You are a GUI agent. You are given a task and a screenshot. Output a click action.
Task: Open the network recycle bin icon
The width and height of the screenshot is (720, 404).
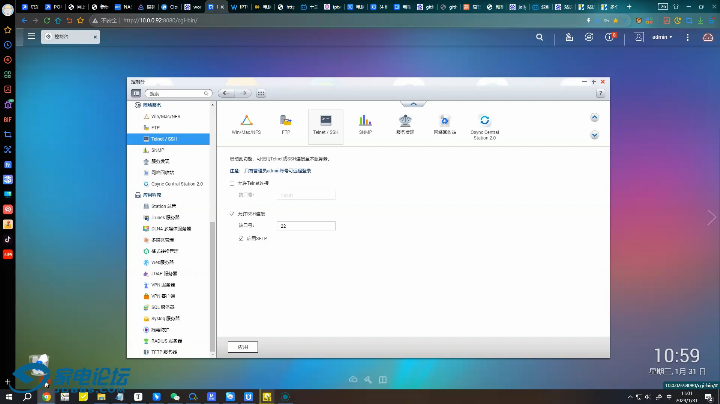pos(444,124)
